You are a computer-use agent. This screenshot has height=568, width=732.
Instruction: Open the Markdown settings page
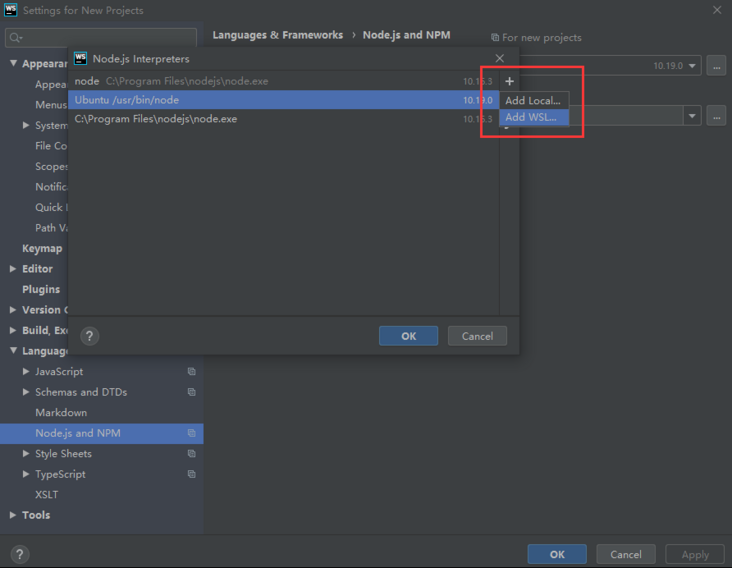click(61, 413)
